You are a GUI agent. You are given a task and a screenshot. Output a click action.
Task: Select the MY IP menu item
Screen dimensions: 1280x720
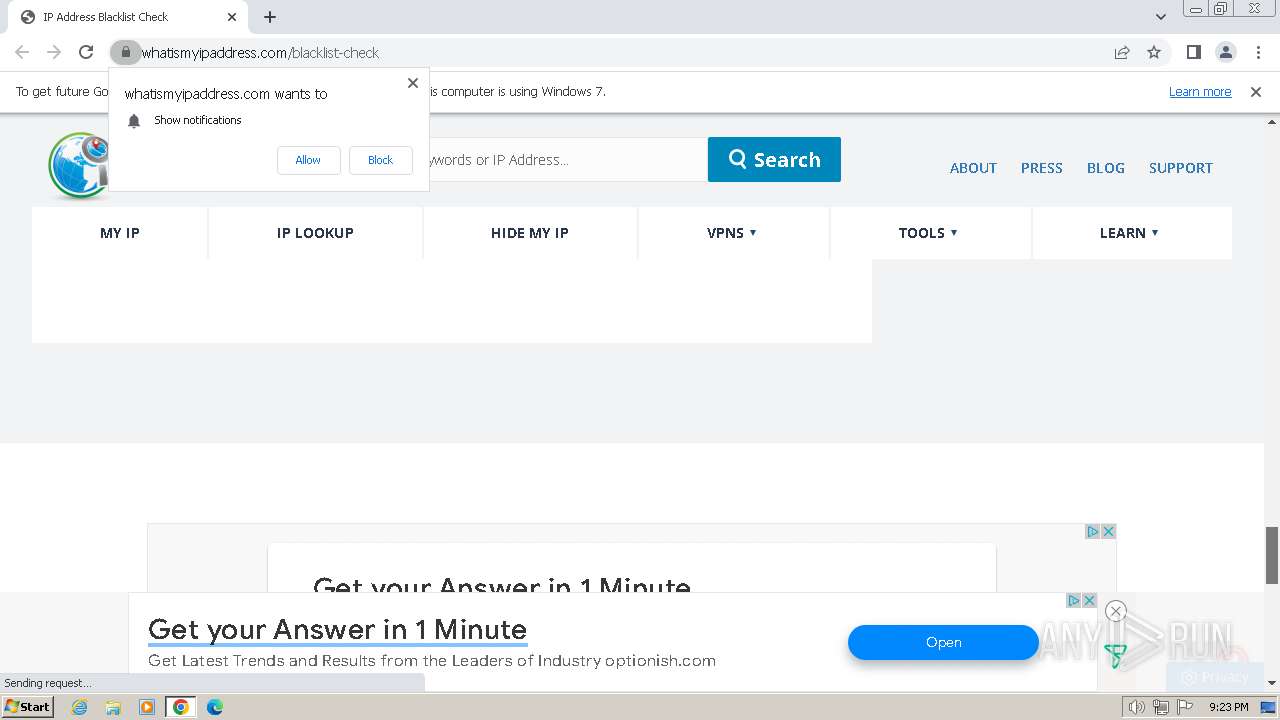click(120, 233)
